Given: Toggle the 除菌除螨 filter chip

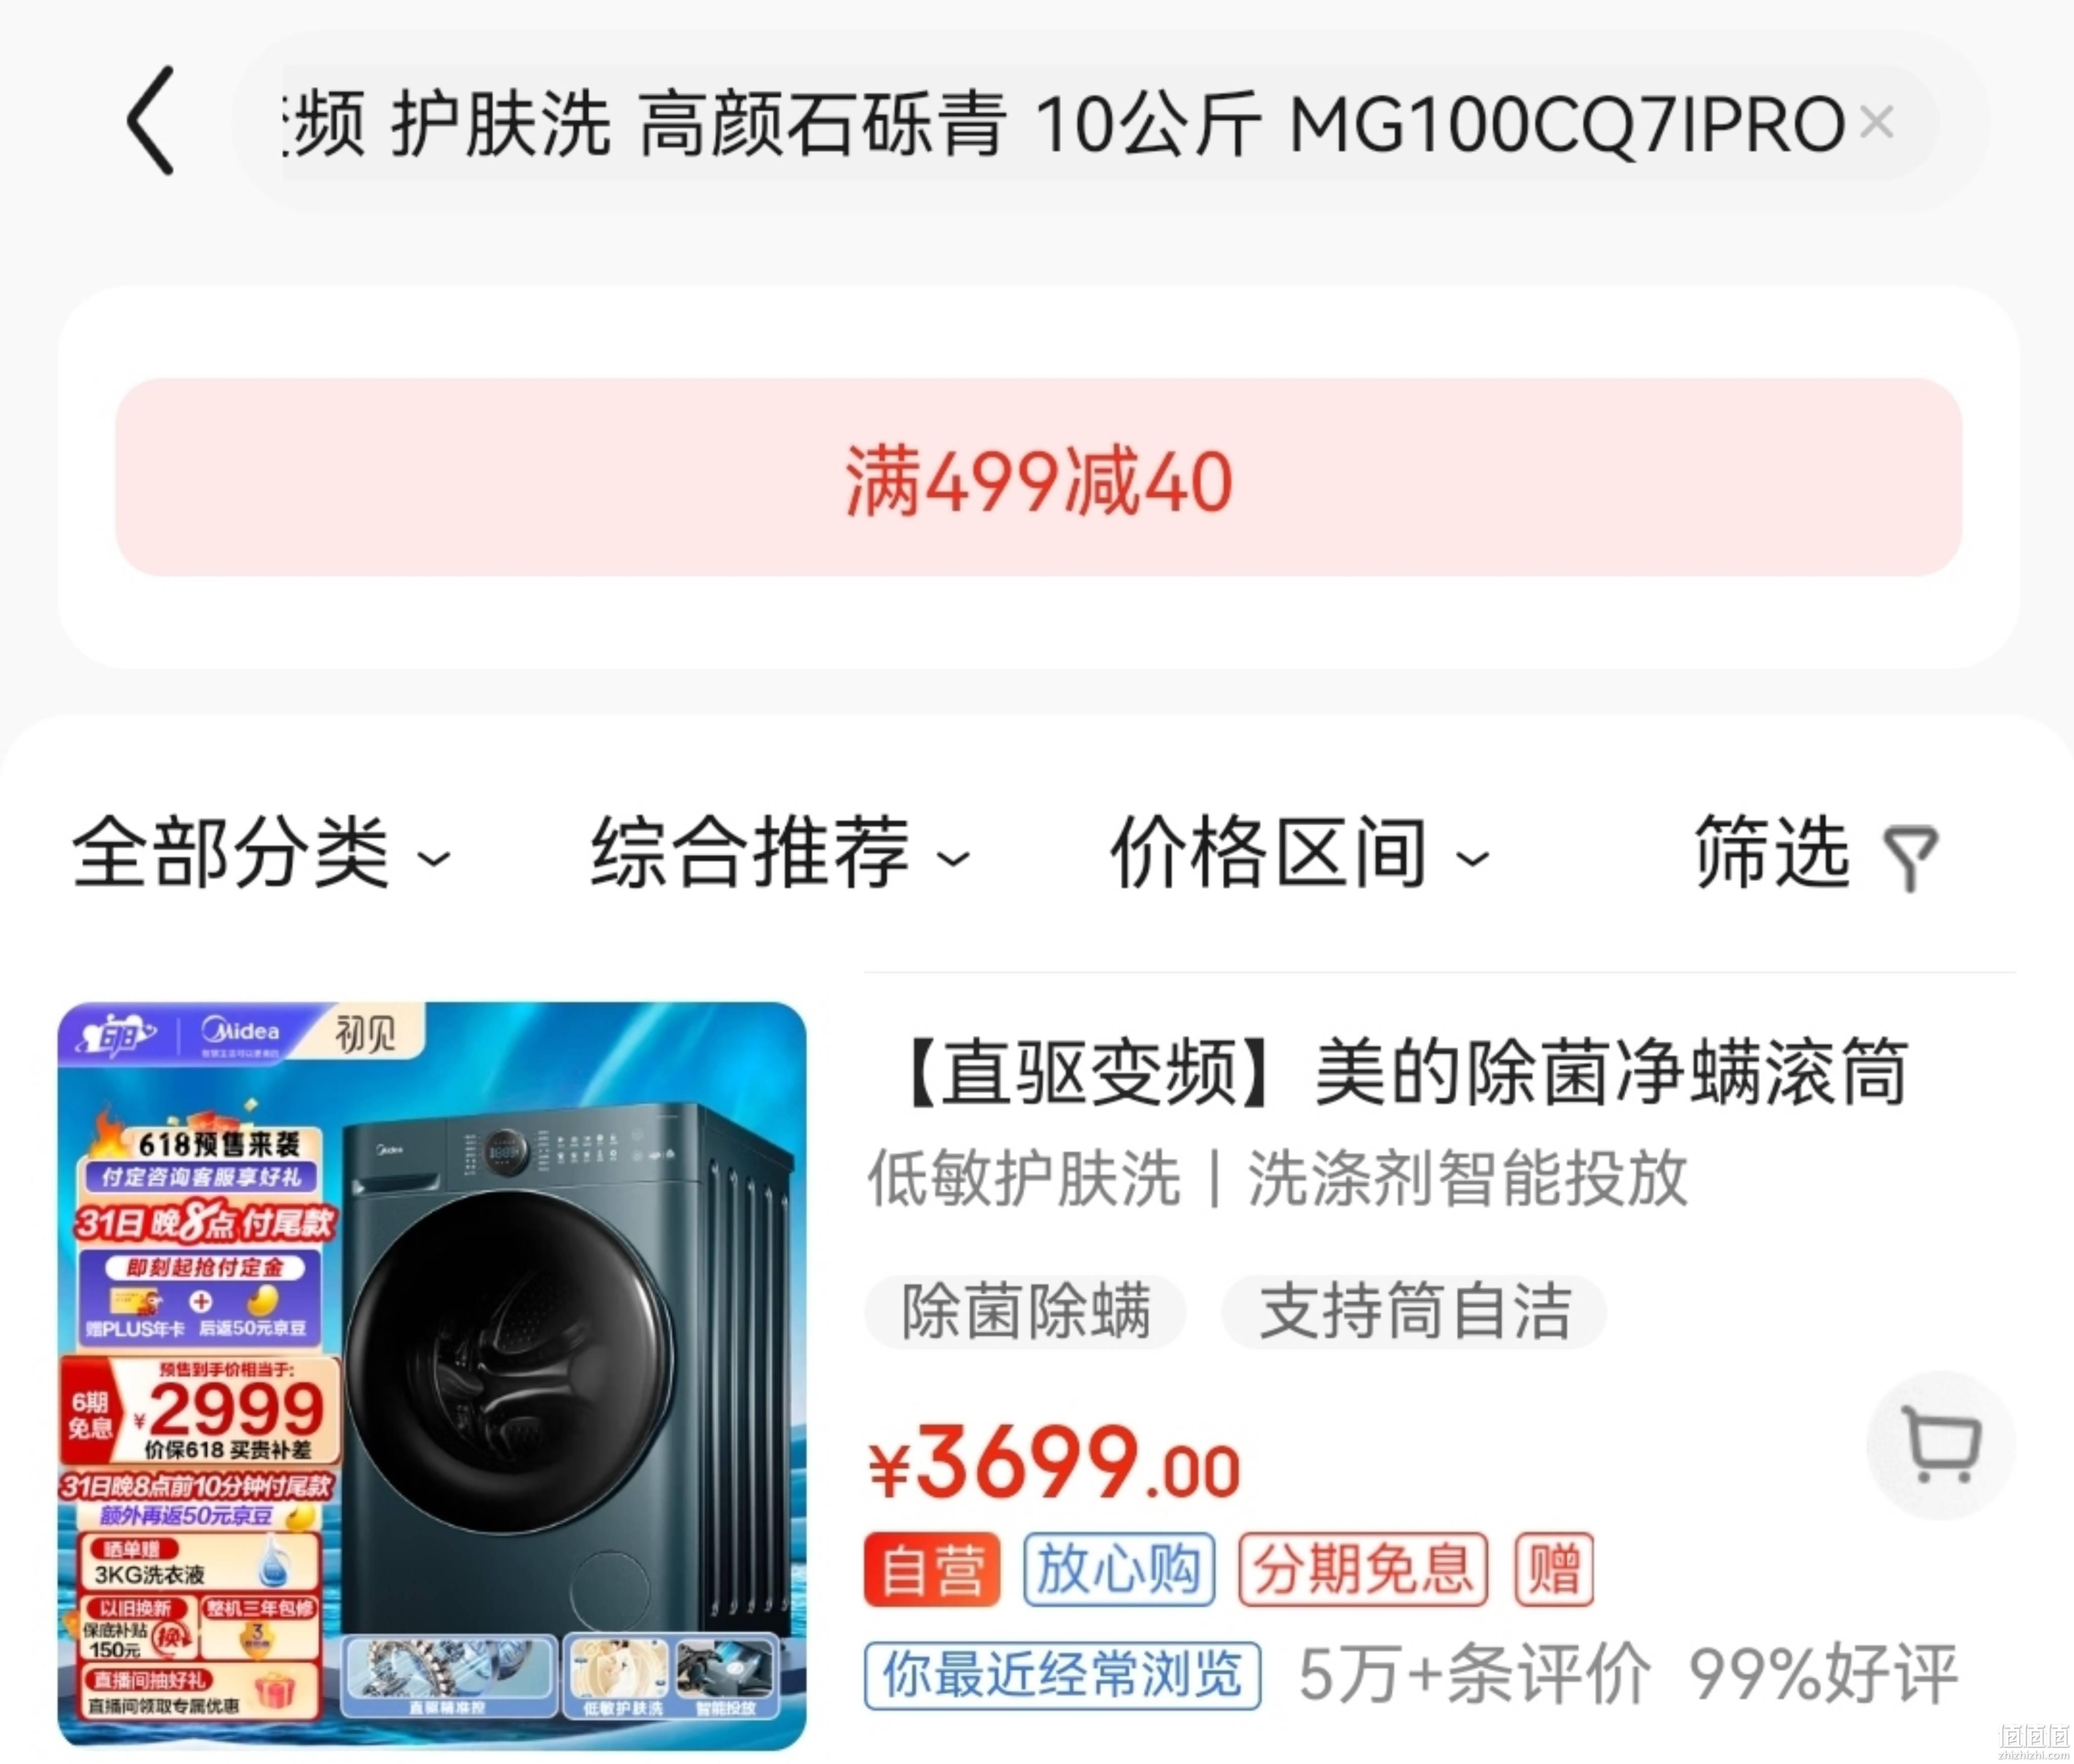Looking at the screenshot, I should tap(1025, 1311).
